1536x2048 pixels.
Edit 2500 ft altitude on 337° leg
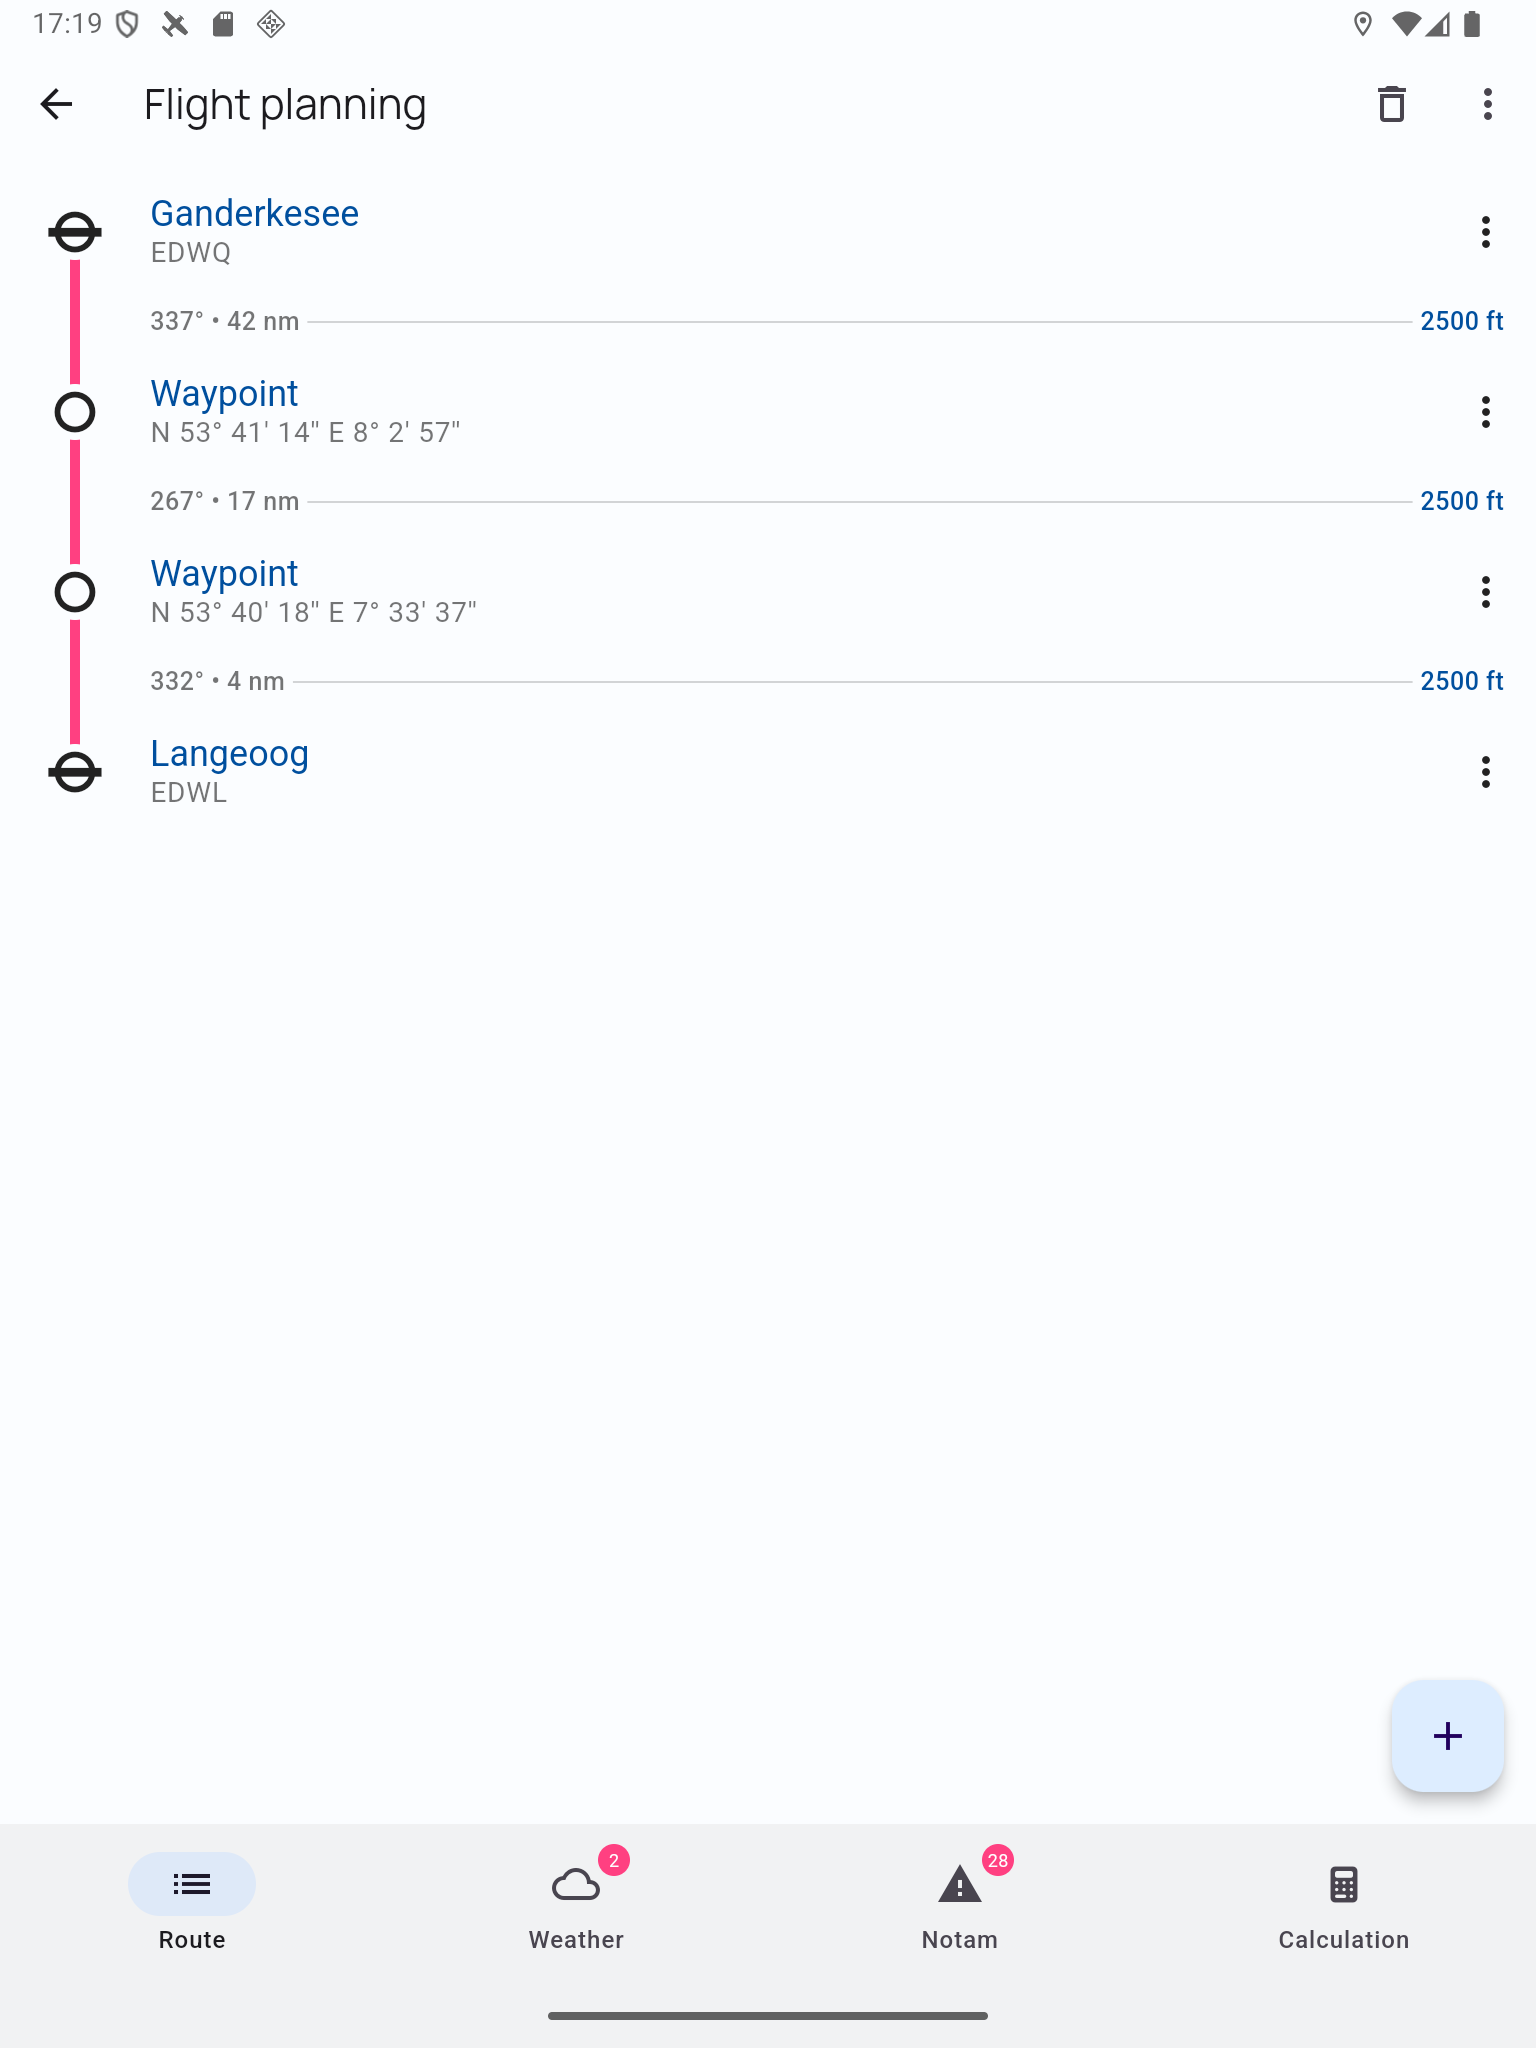[x=1461, y=321]
